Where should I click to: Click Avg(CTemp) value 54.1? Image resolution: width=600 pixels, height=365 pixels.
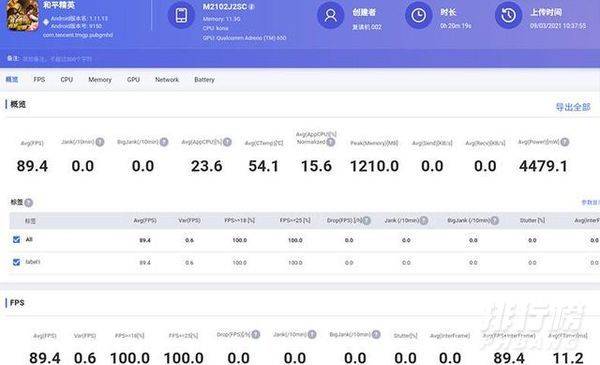[264, 166]
